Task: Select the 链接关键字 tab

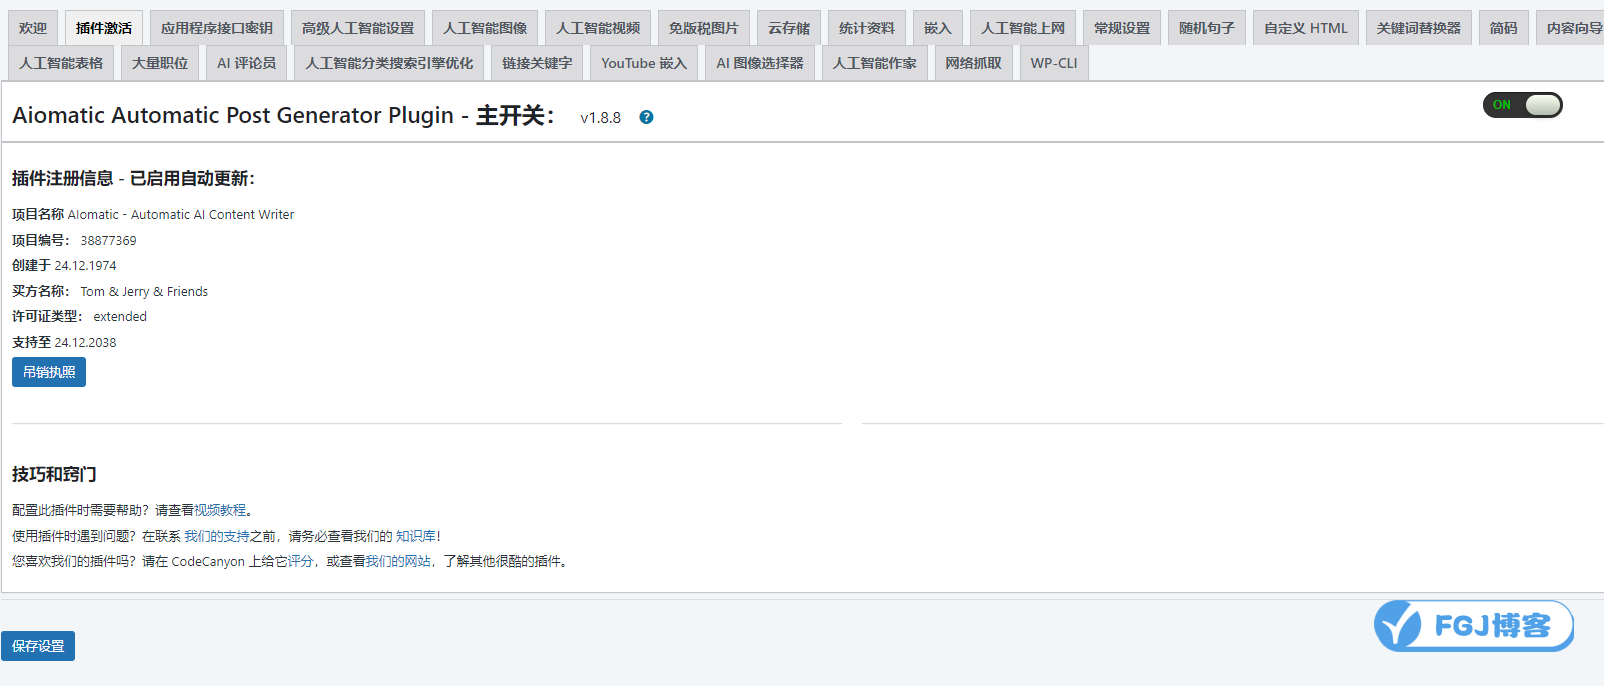Action: (x=537, y=63)
